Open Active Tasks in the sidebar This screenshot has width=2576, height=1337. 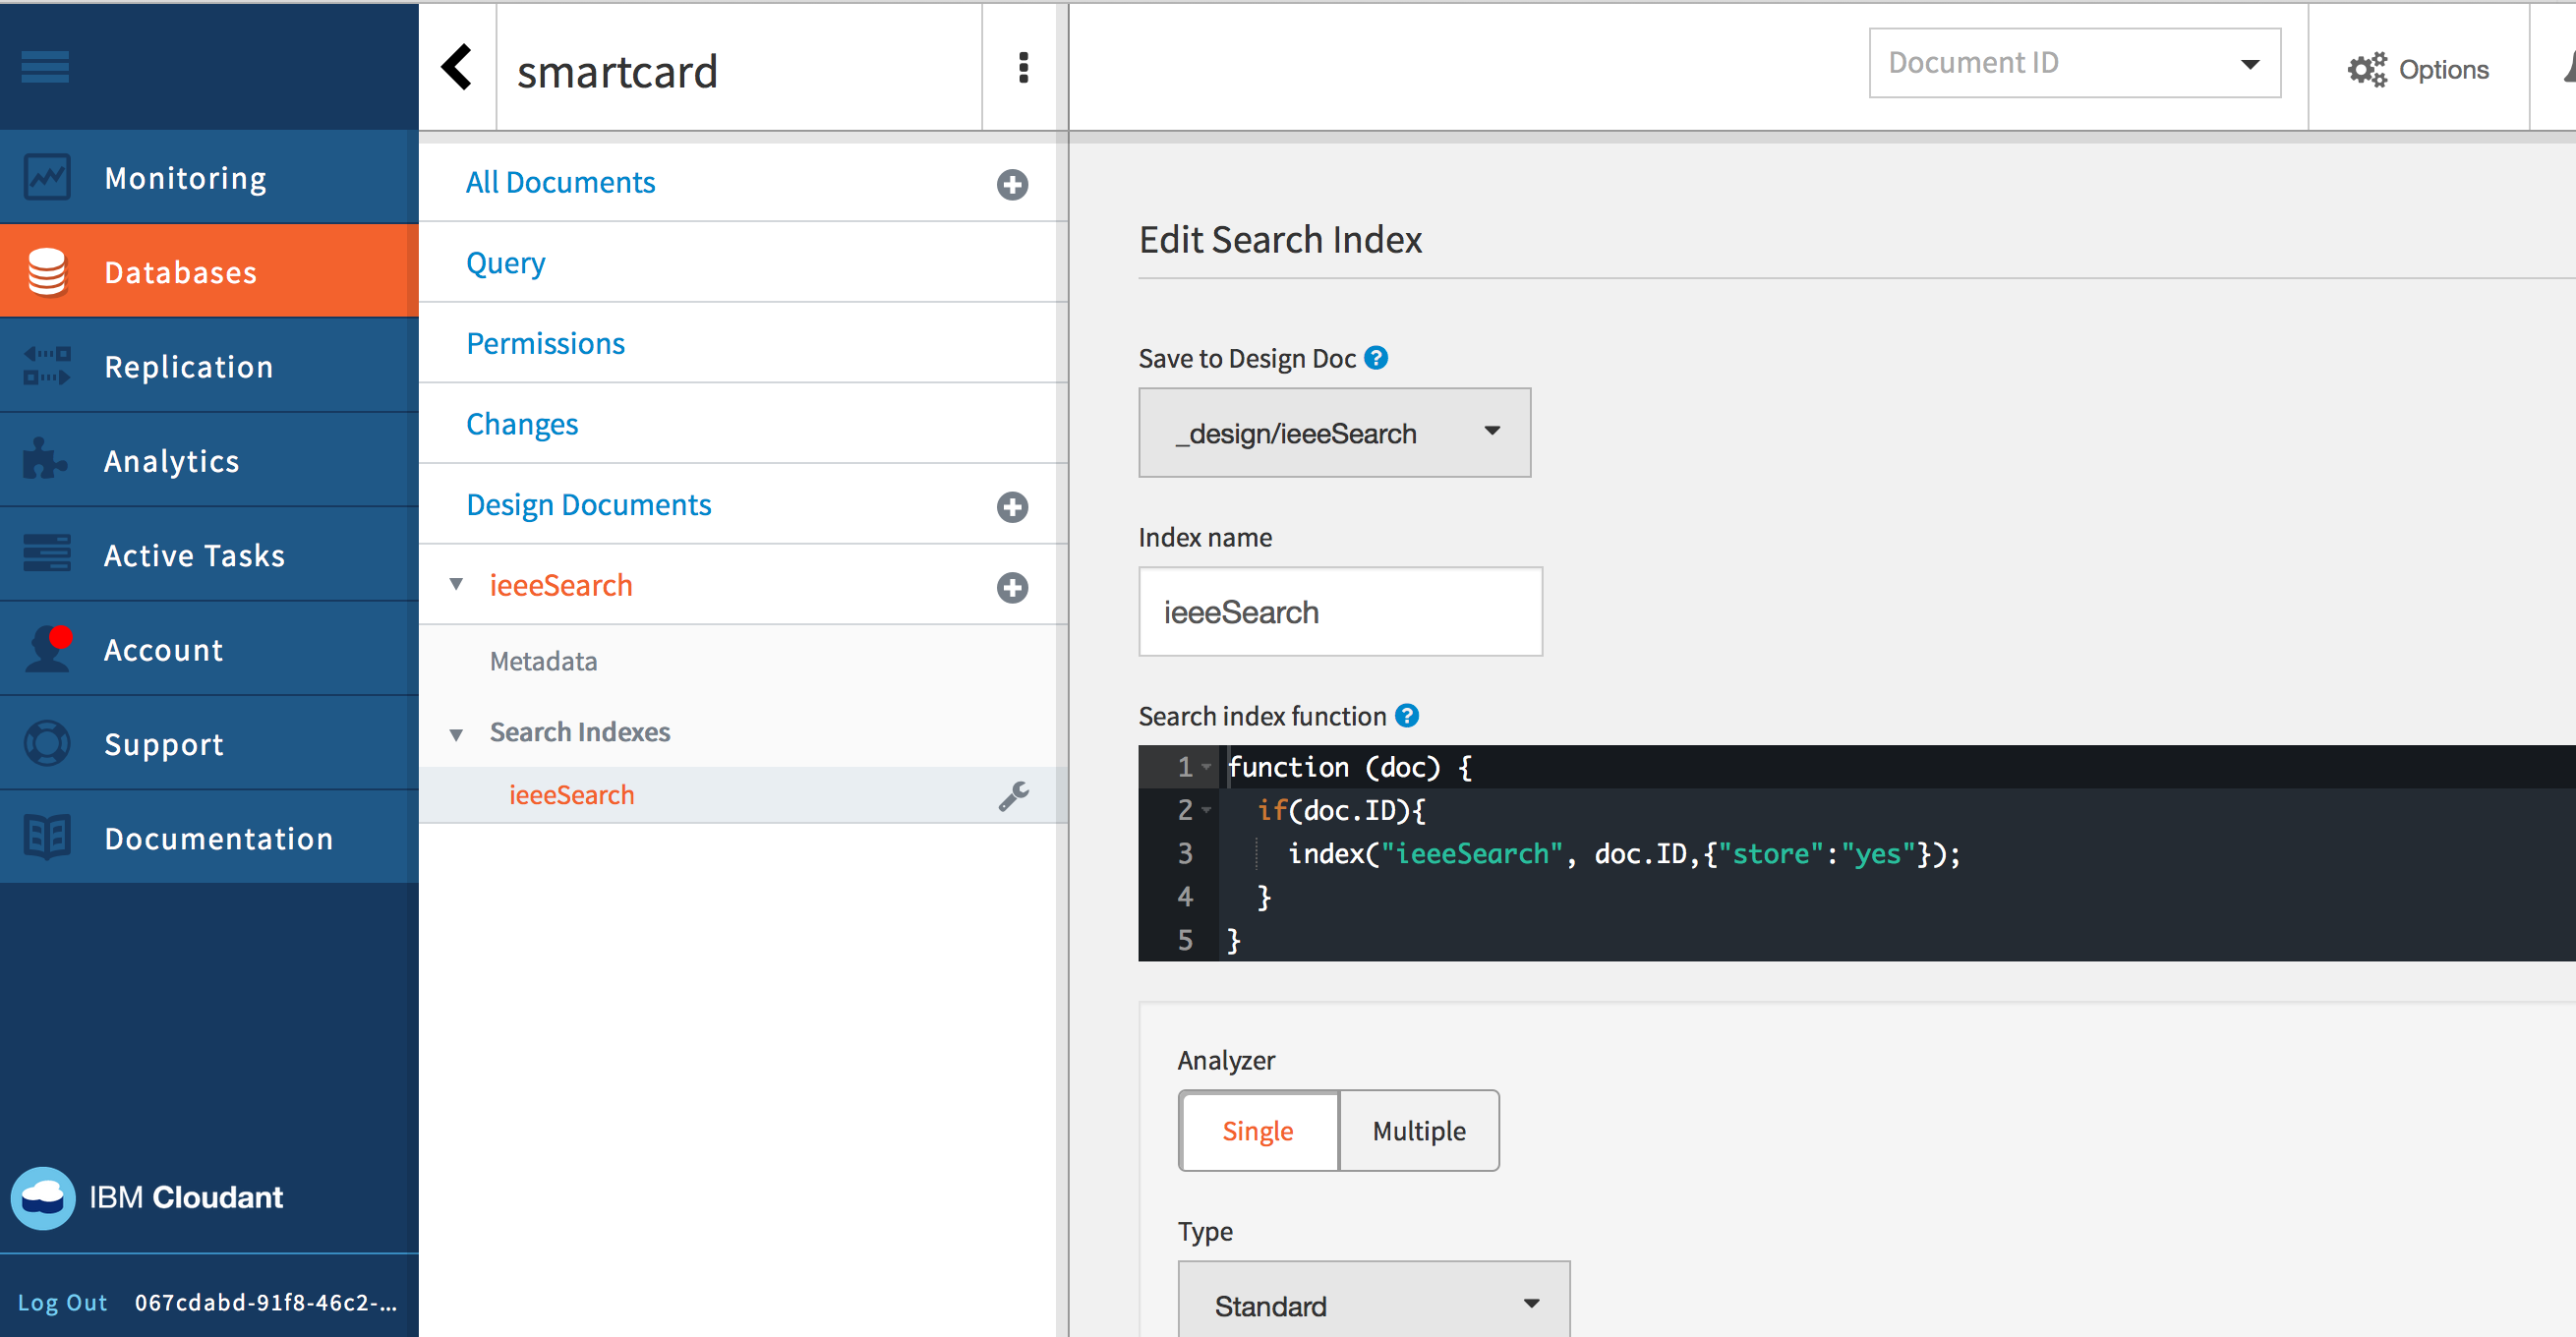(194, 555)
